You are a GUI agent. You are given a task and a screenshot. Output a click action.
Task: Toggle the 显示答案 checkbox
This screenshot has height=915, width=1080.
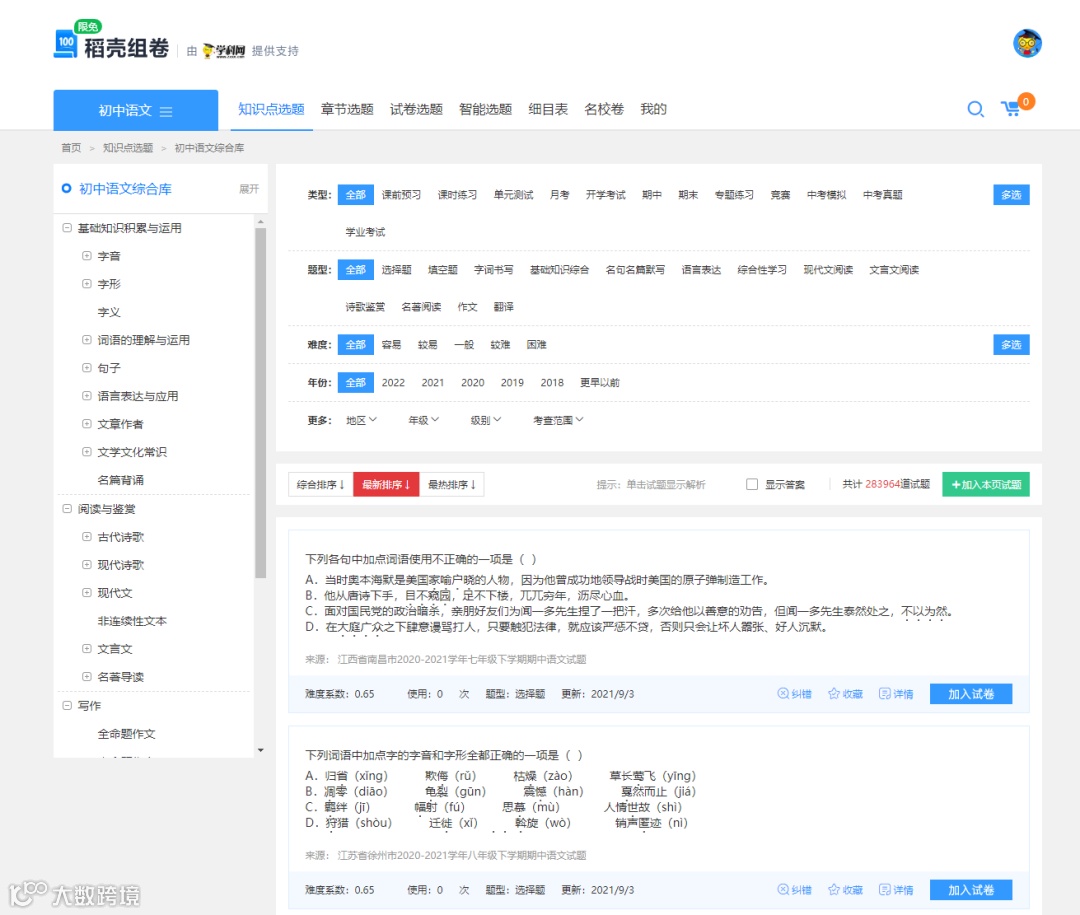pos(751,484)
